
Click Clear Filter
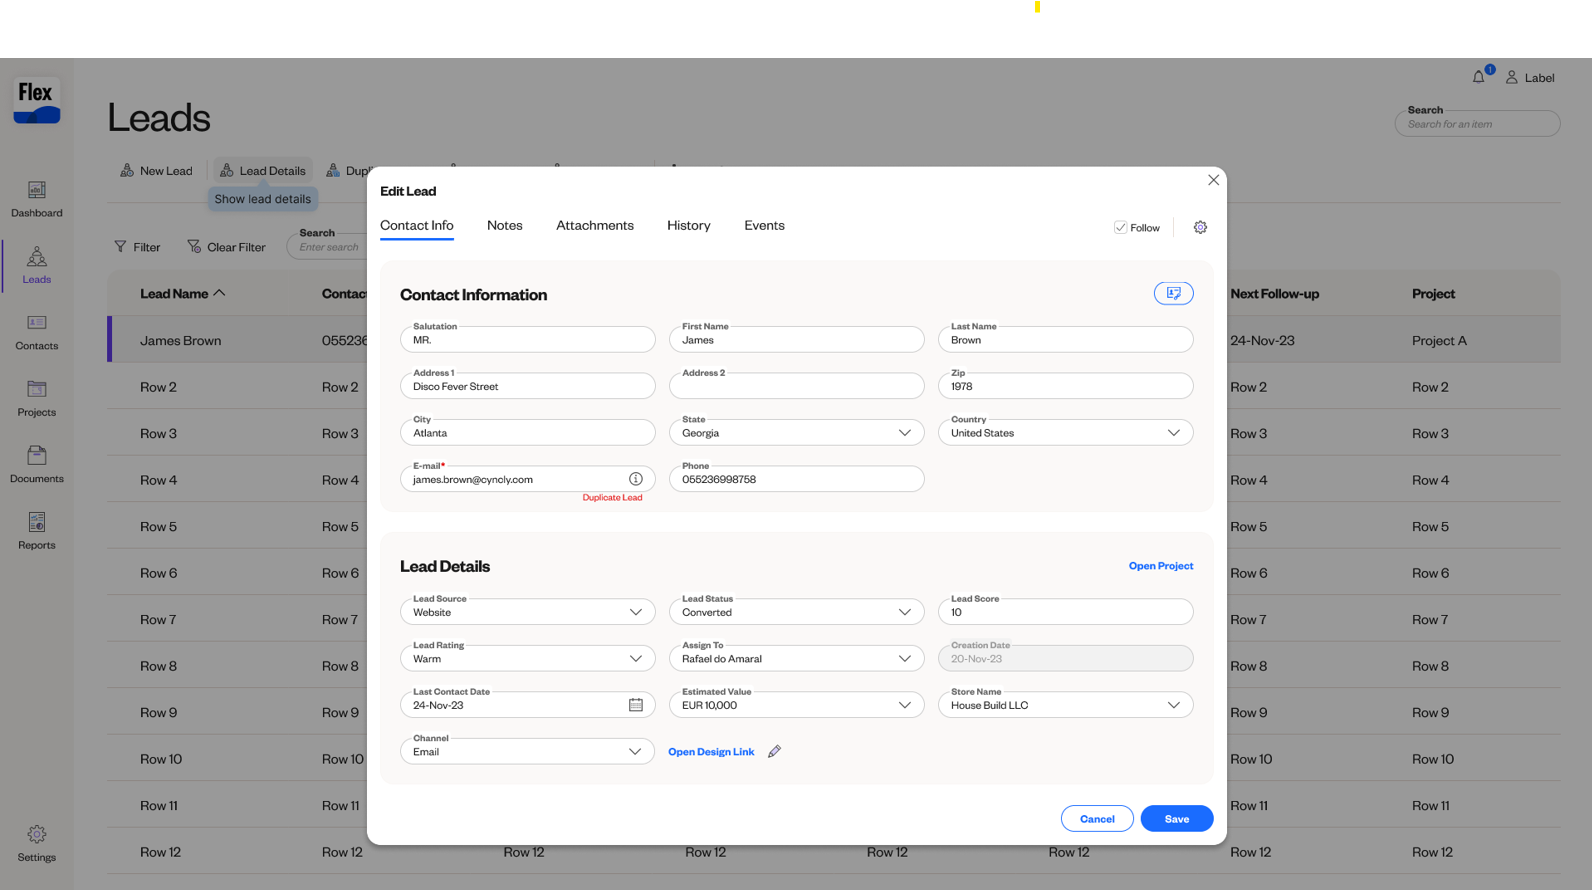(x=226, y=247)
